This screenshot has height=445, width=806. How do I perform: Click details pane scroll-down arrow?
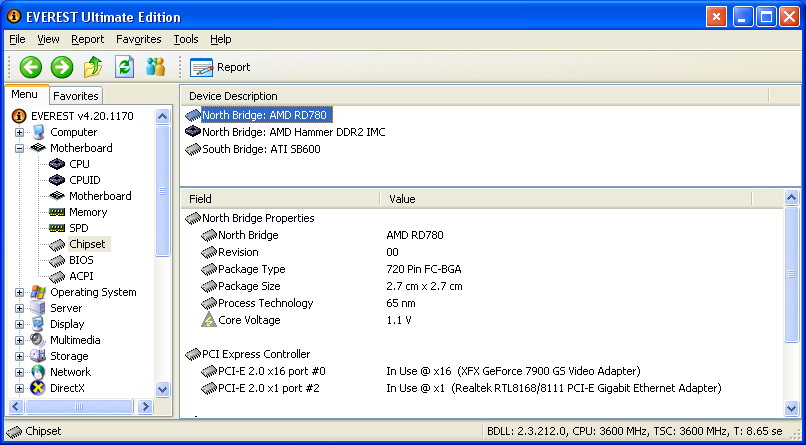point(792,409)
